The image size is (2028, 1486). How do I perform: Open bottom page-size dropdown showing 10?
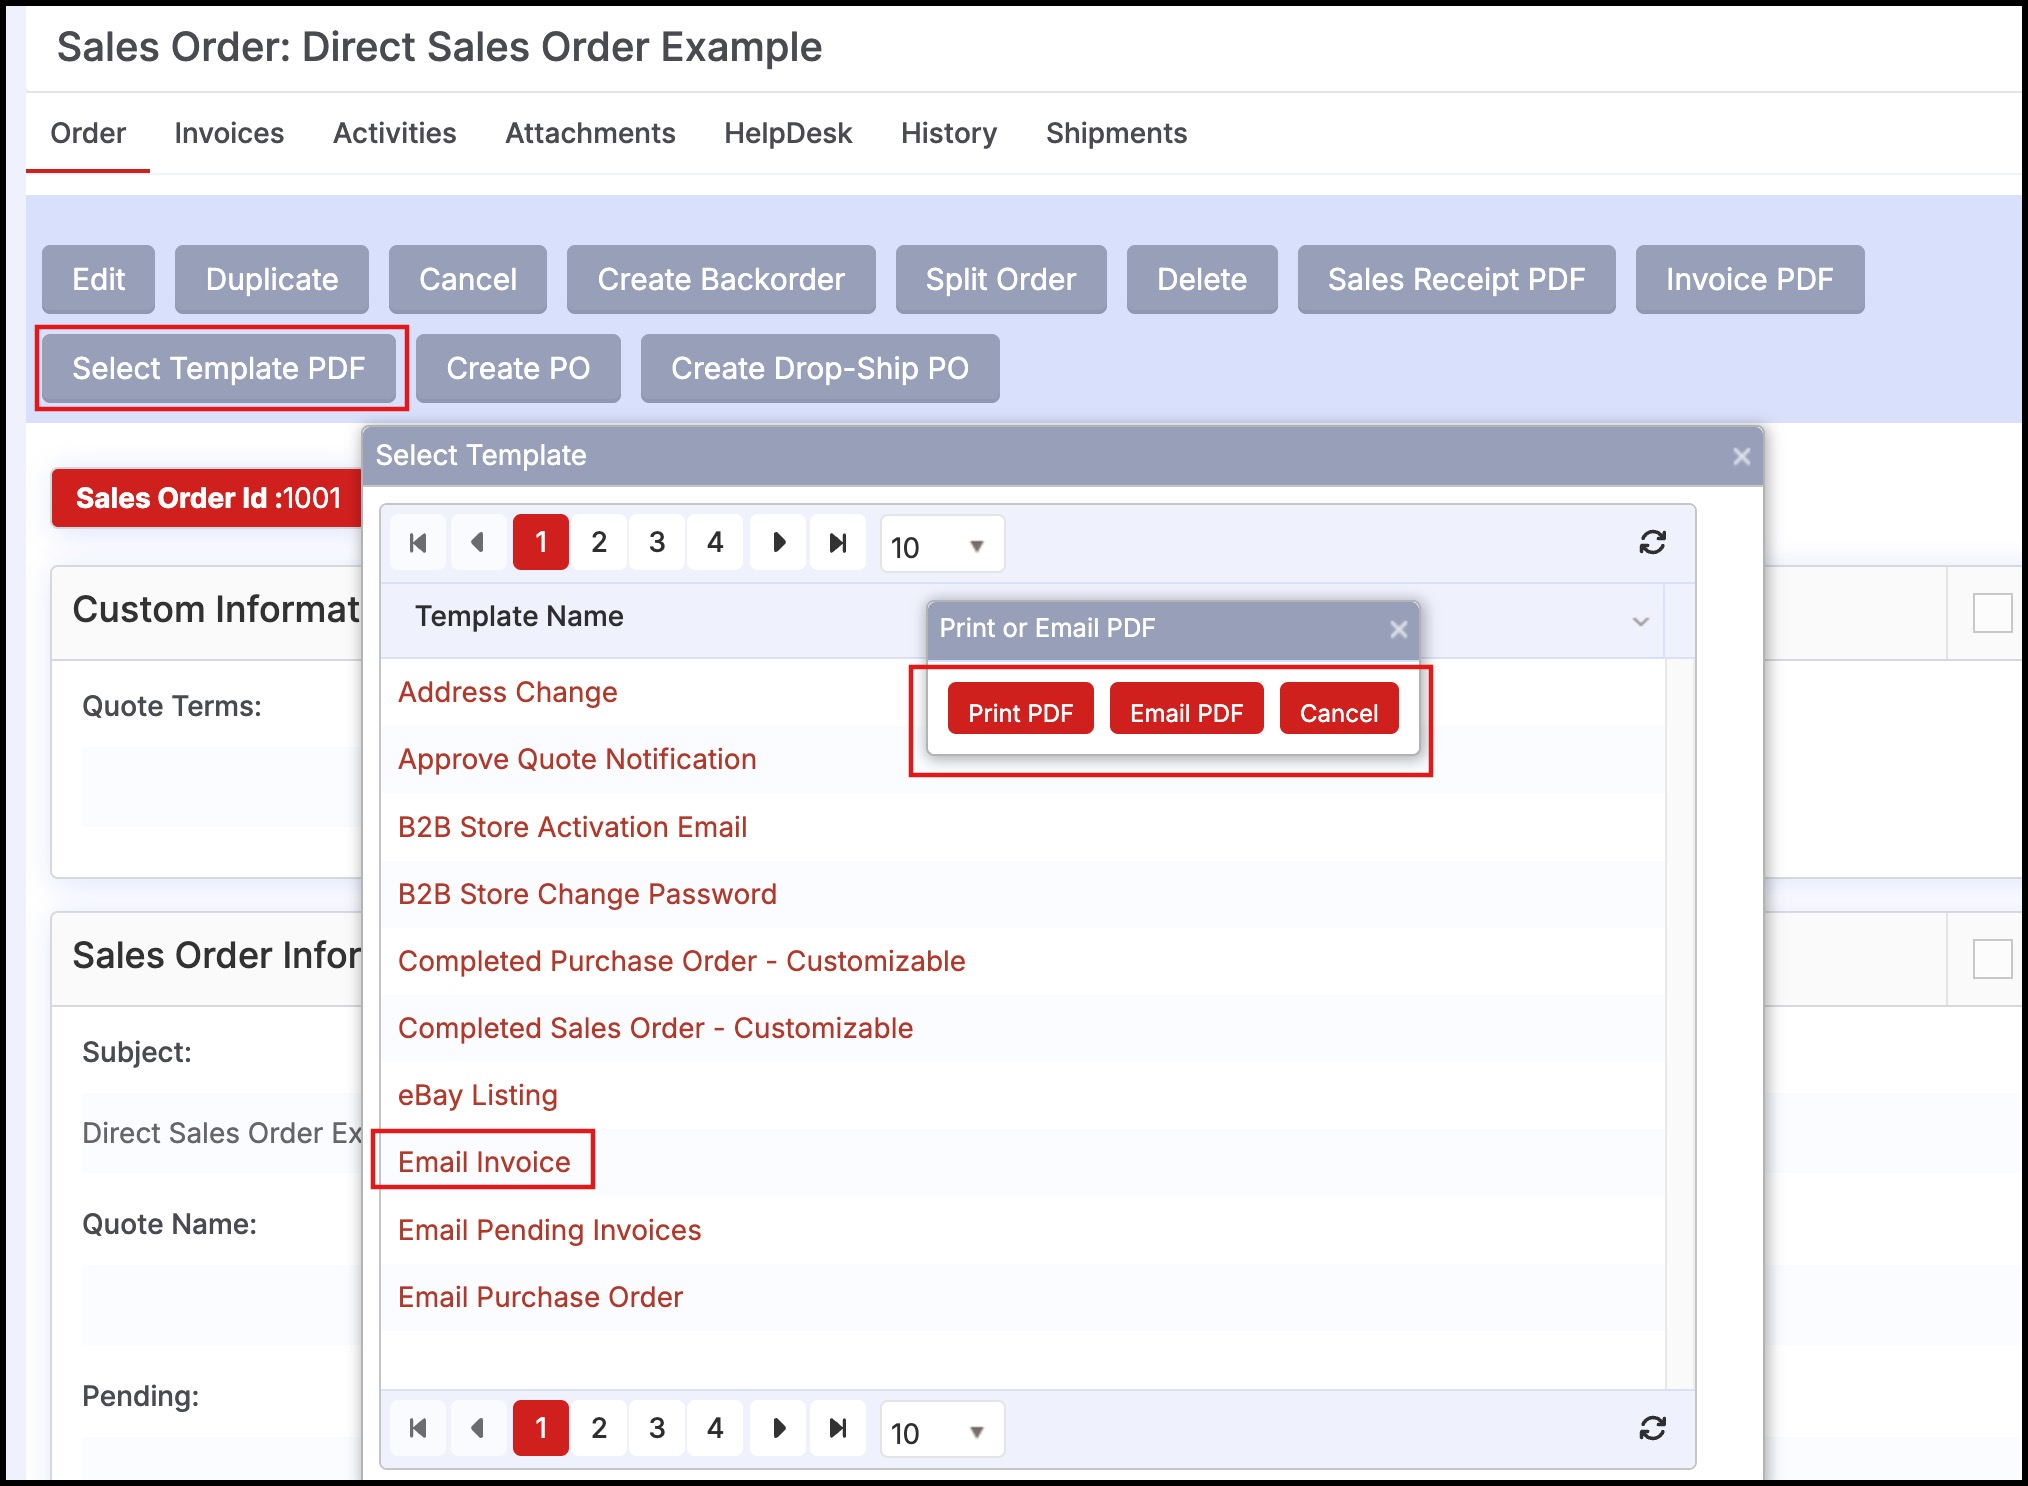pos(942,1431)
